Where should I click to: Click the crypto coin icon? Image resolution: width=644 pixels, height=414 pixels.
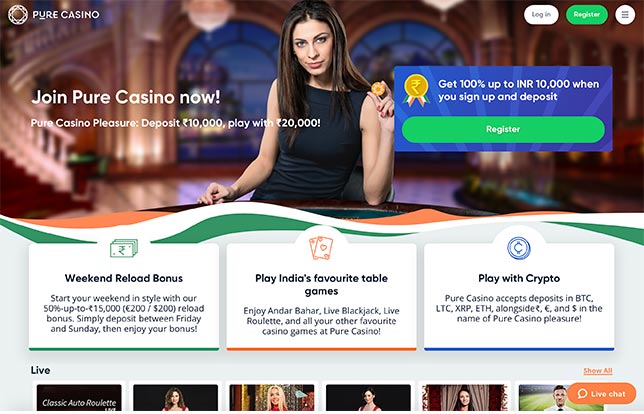point(519,248)
